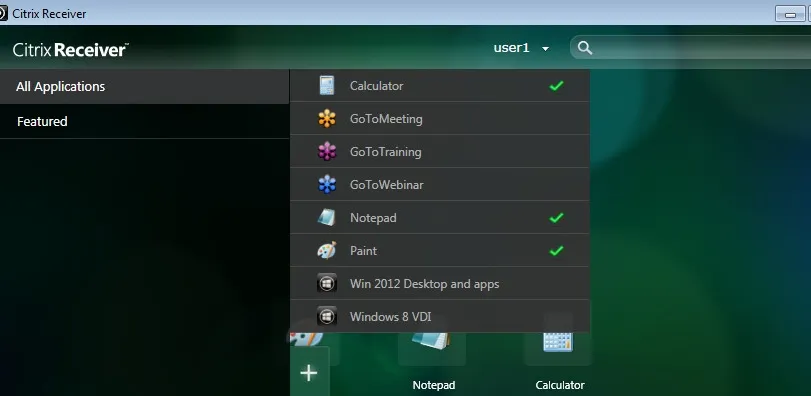This screenshot has height=396, width=811.
Task: Choose the GoToMeeting entry
Action: pyautogui.click(x=440, y=118)
